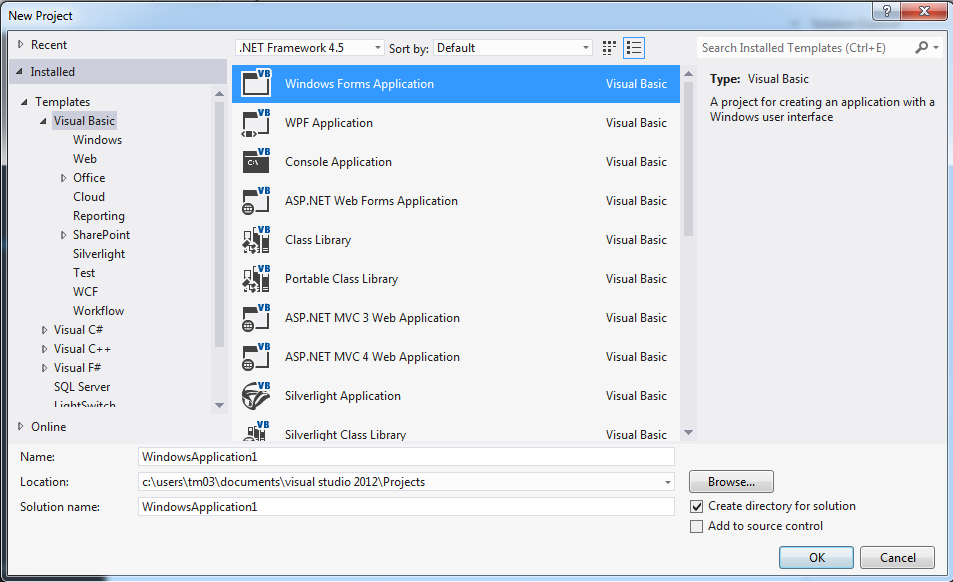Click the Console Application template icon

pos(256,162)
